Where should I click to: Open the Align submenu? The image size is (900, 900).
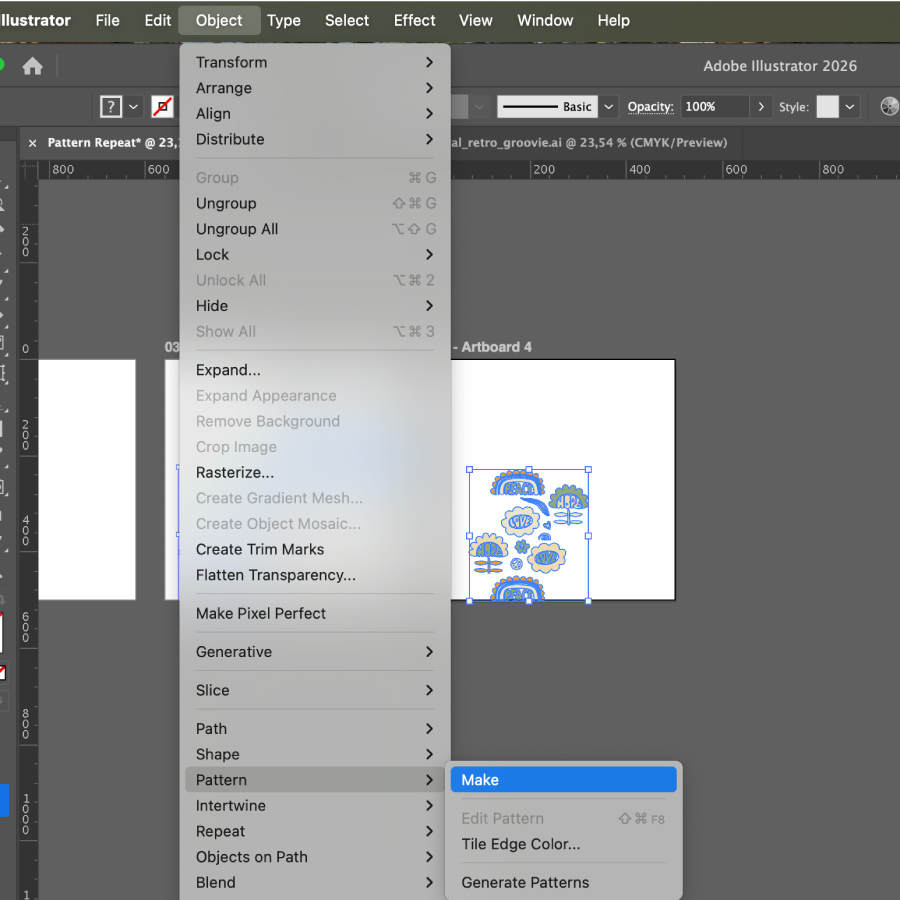coord(315,114)
